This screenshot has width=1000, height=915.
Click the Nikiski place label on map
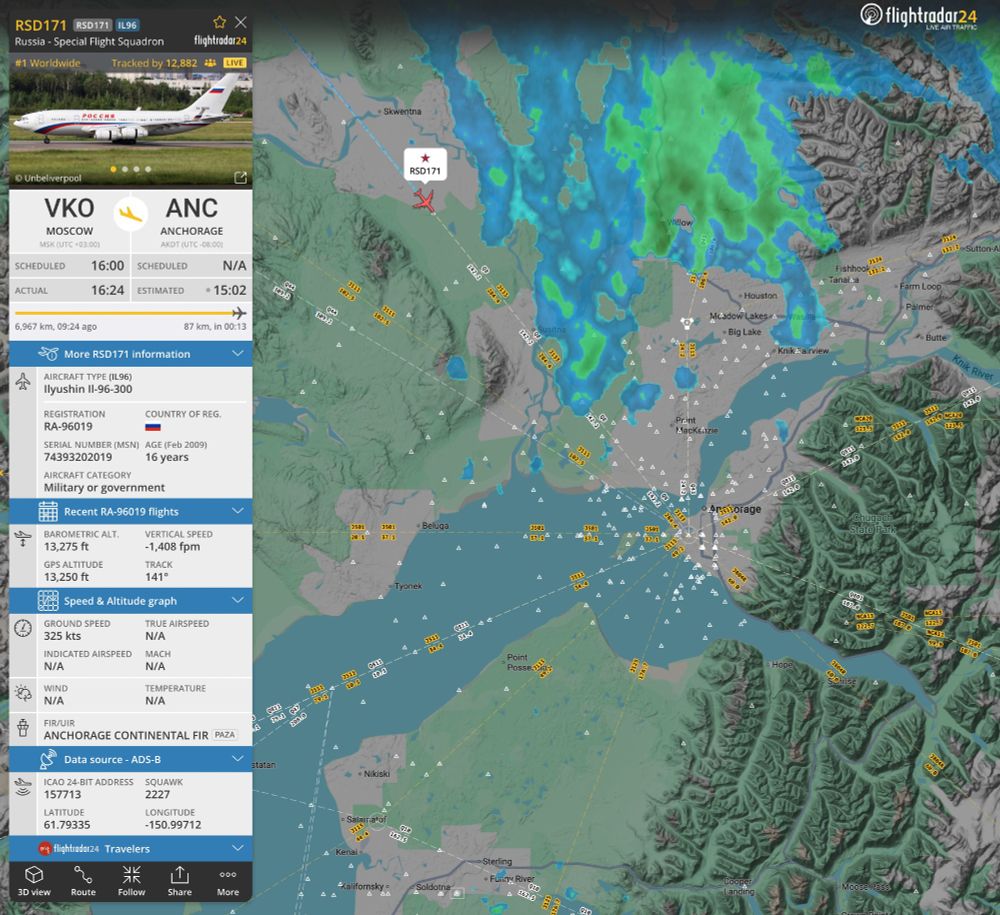click(376, 774)
